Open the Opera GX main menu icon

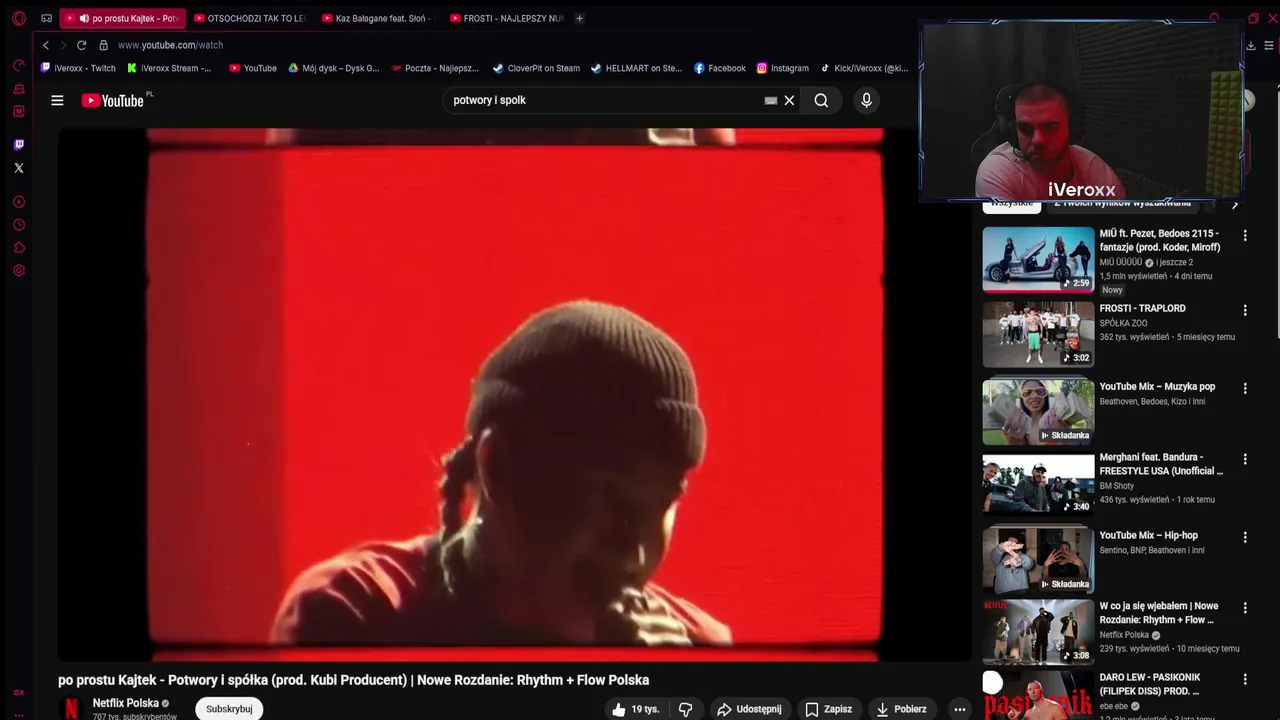coord(18,18)
